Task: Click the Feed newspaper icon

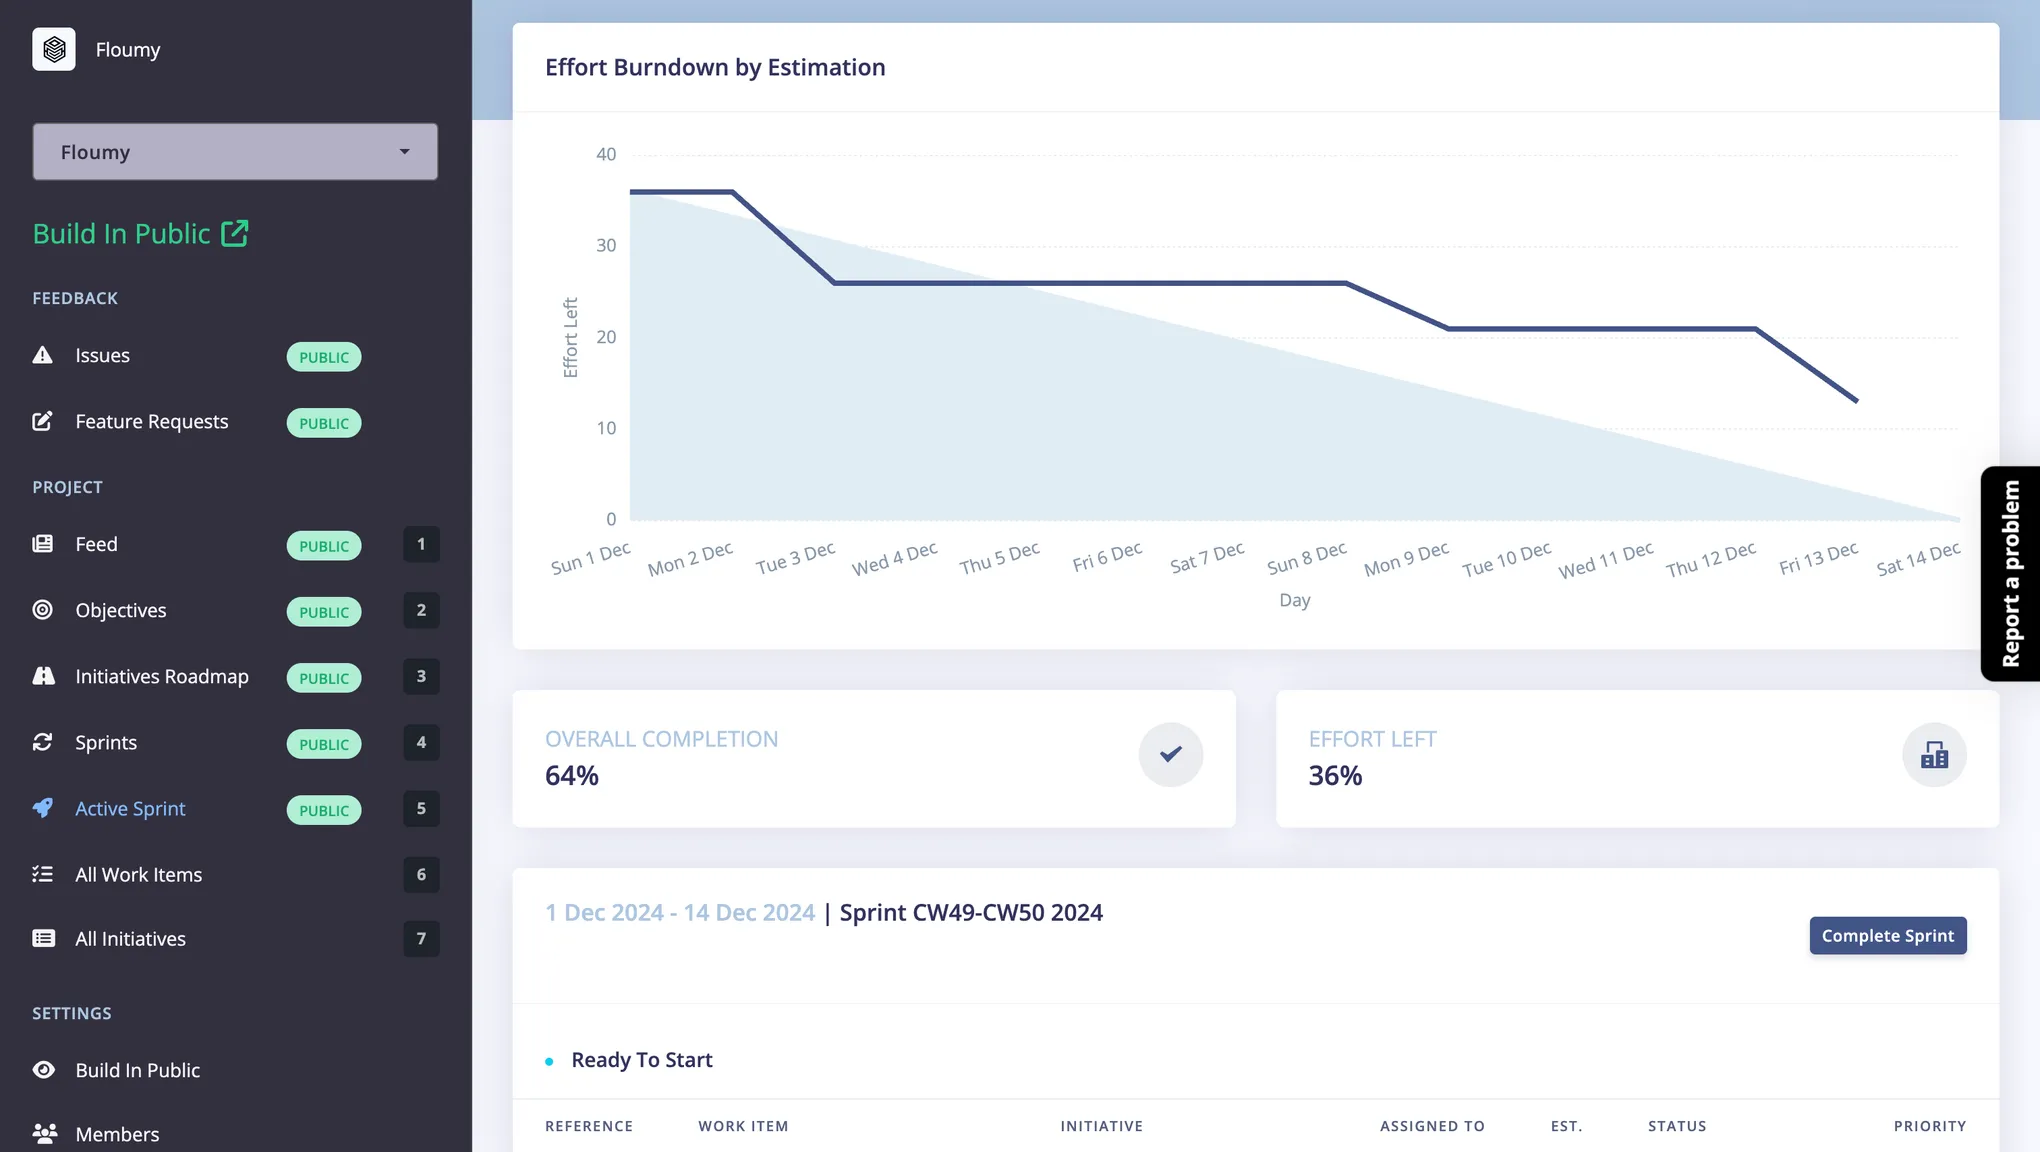Action: pyautogui.click(x=43, y=544)
